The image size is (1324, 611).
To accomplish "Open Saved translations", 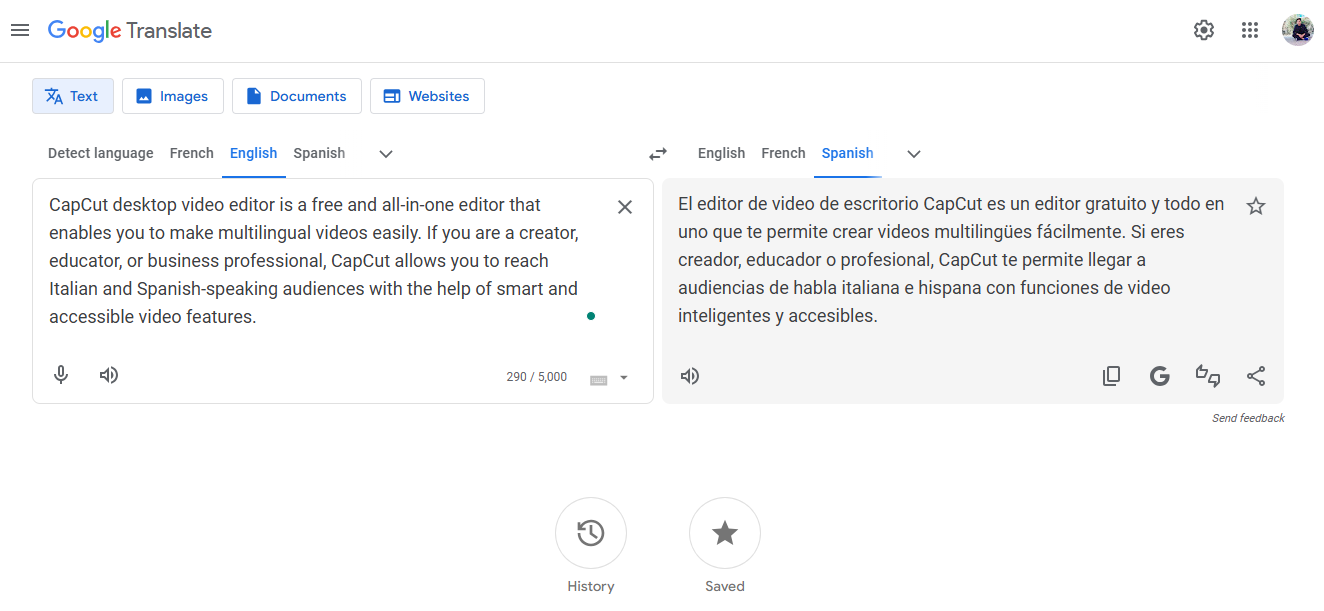I will click(x=724, y=533).
